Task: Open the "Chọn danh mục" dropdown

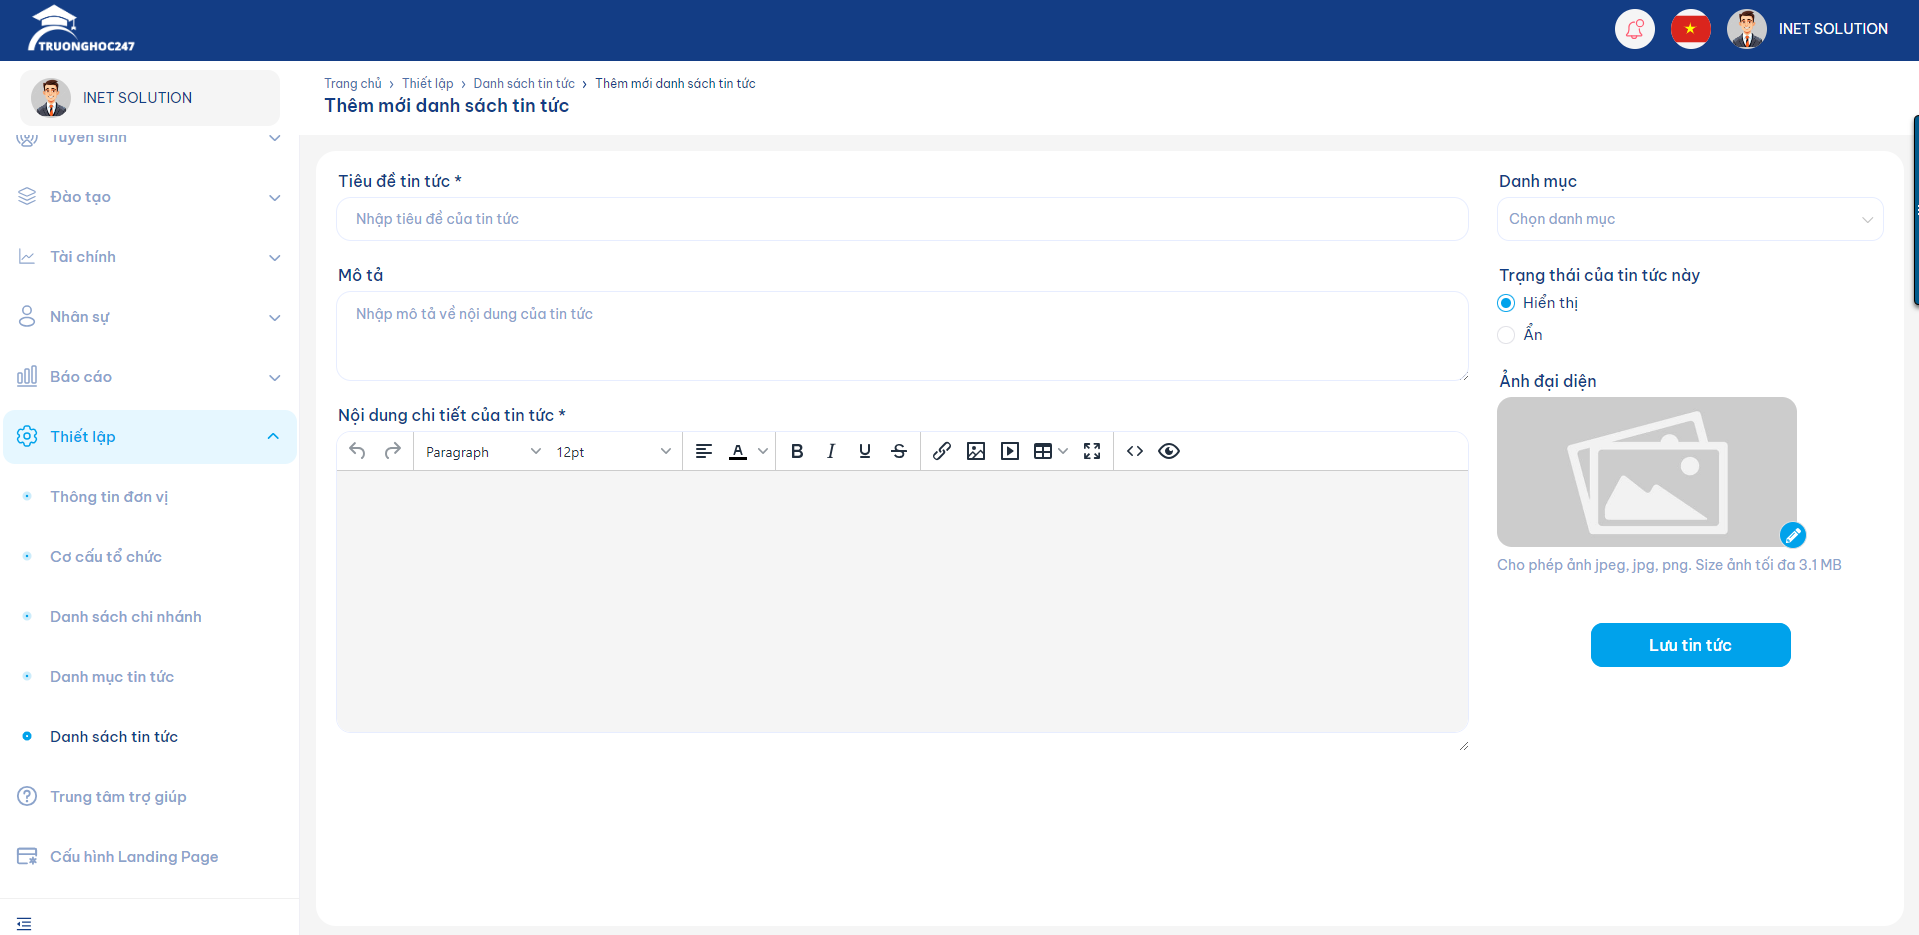Action: [x=1689, y=219]
